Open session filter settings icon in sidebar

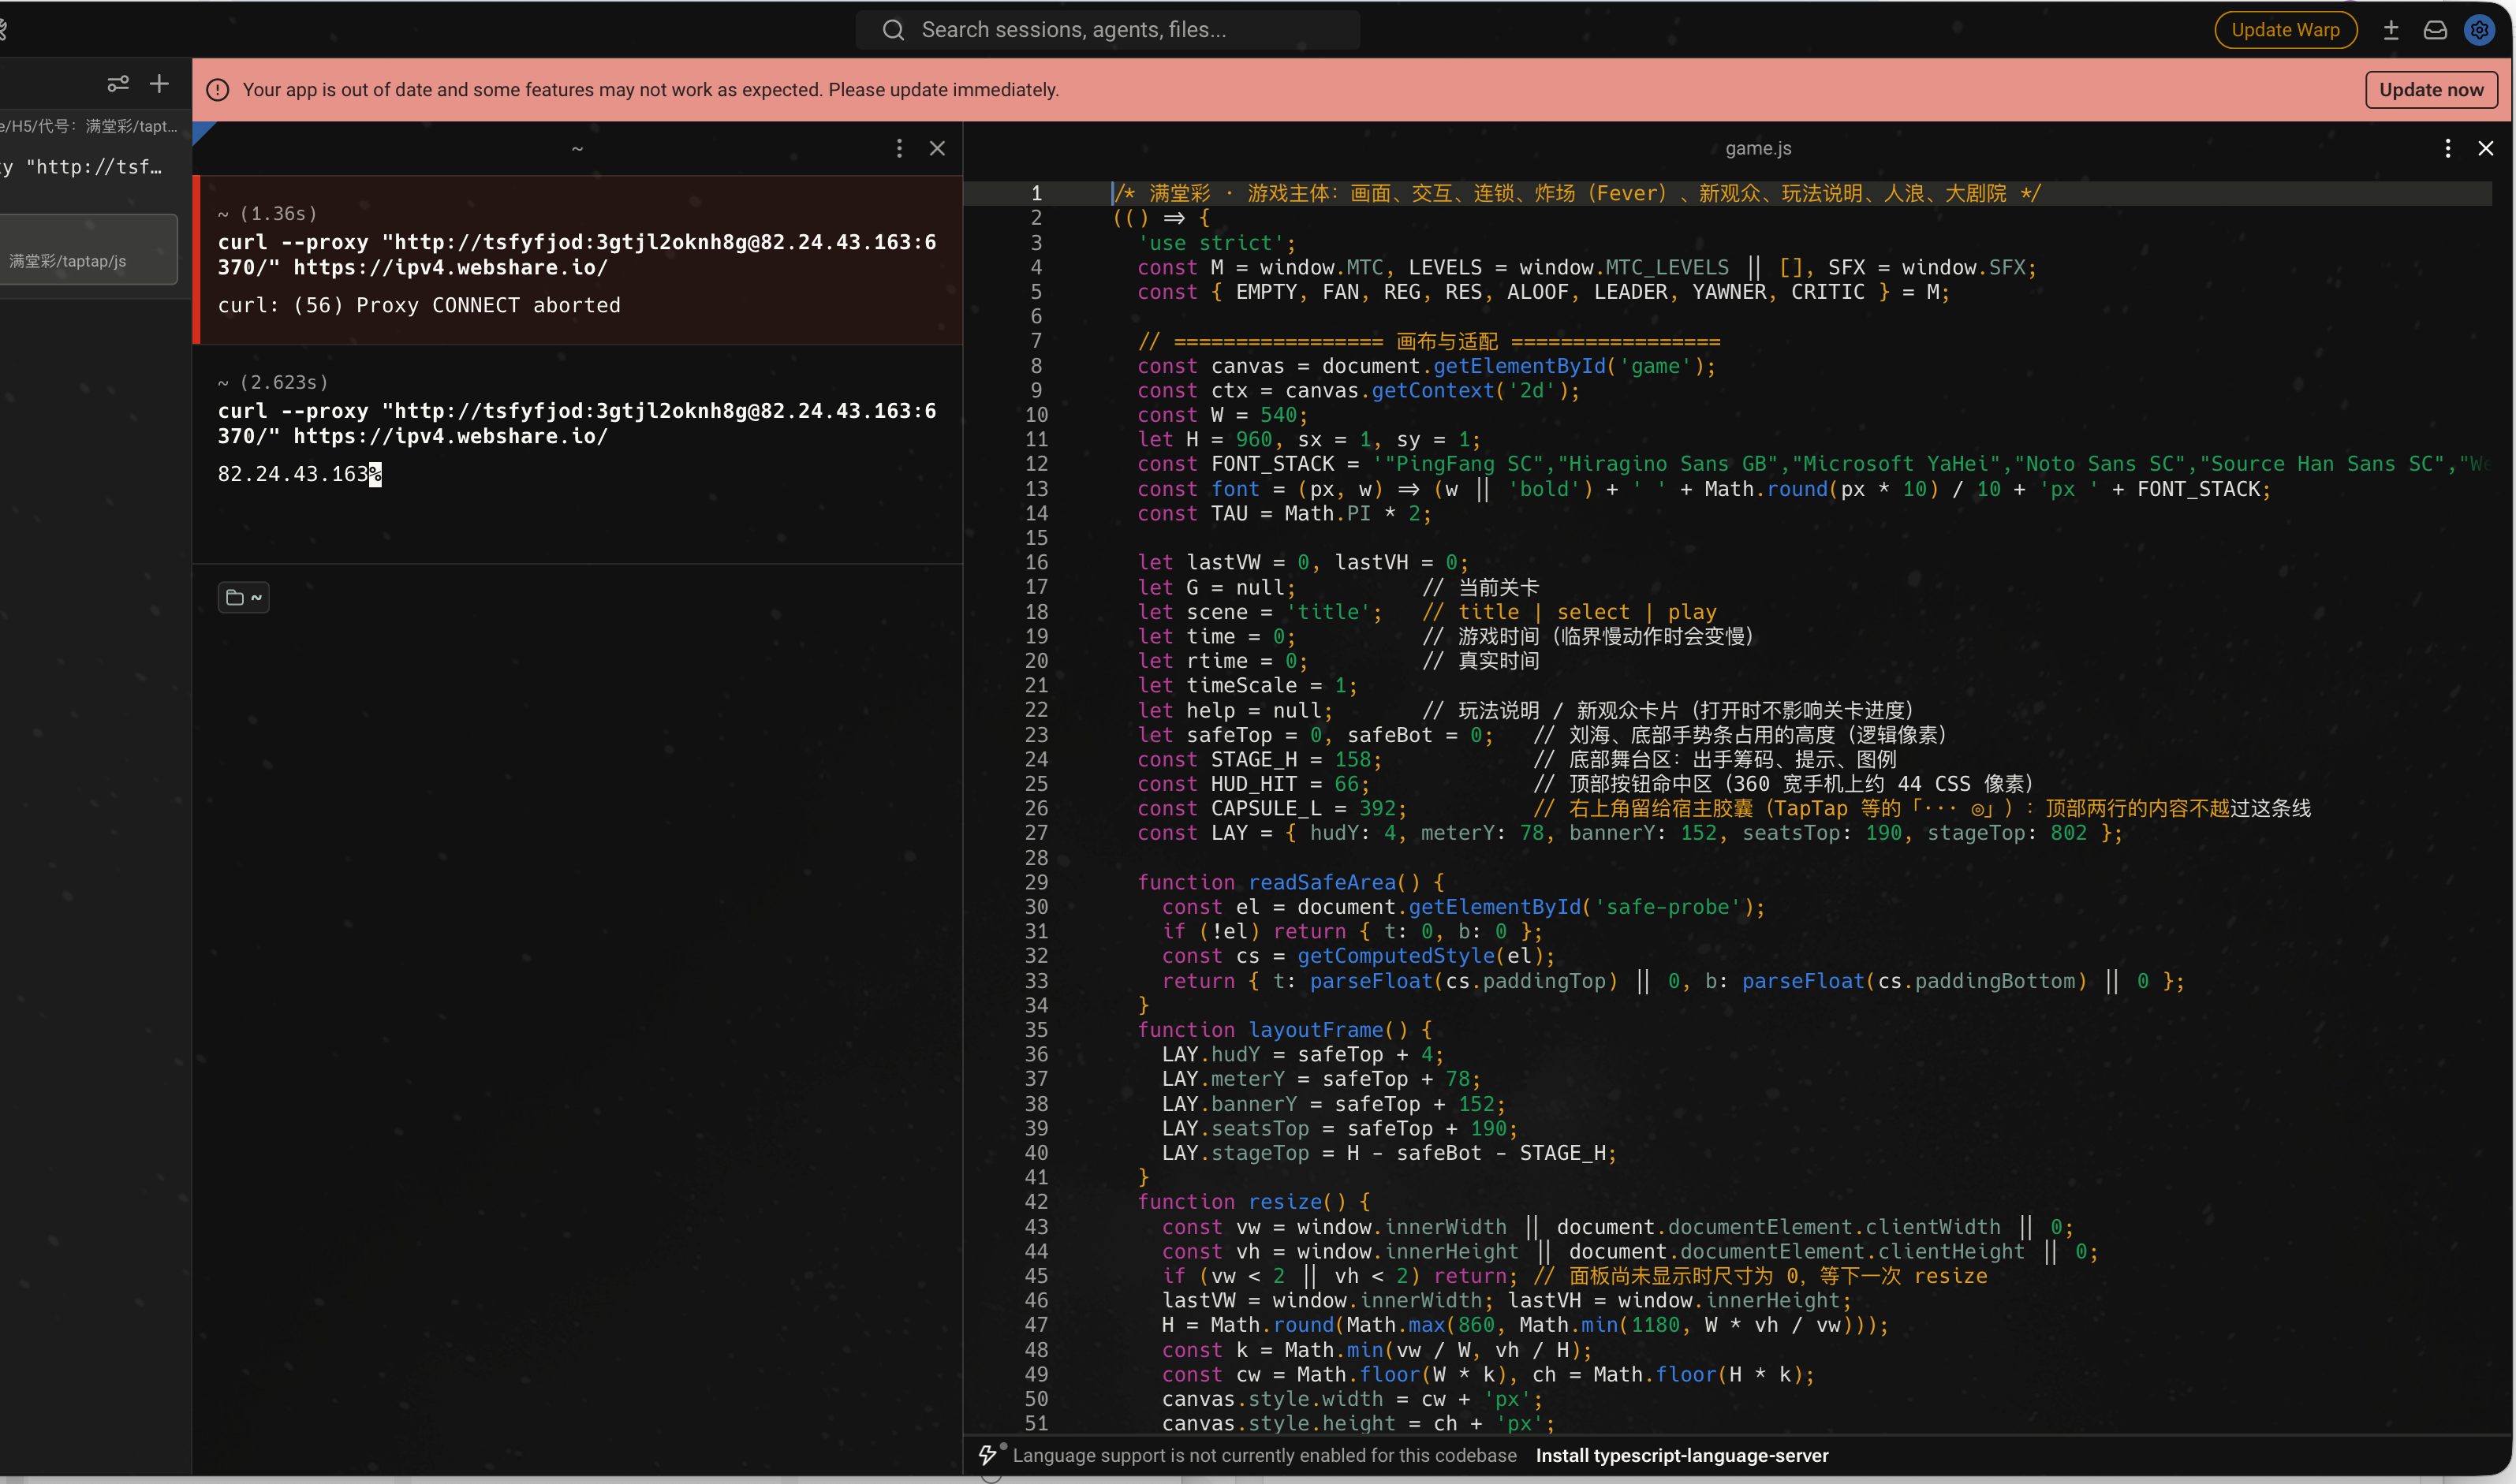tap(118, 84)
